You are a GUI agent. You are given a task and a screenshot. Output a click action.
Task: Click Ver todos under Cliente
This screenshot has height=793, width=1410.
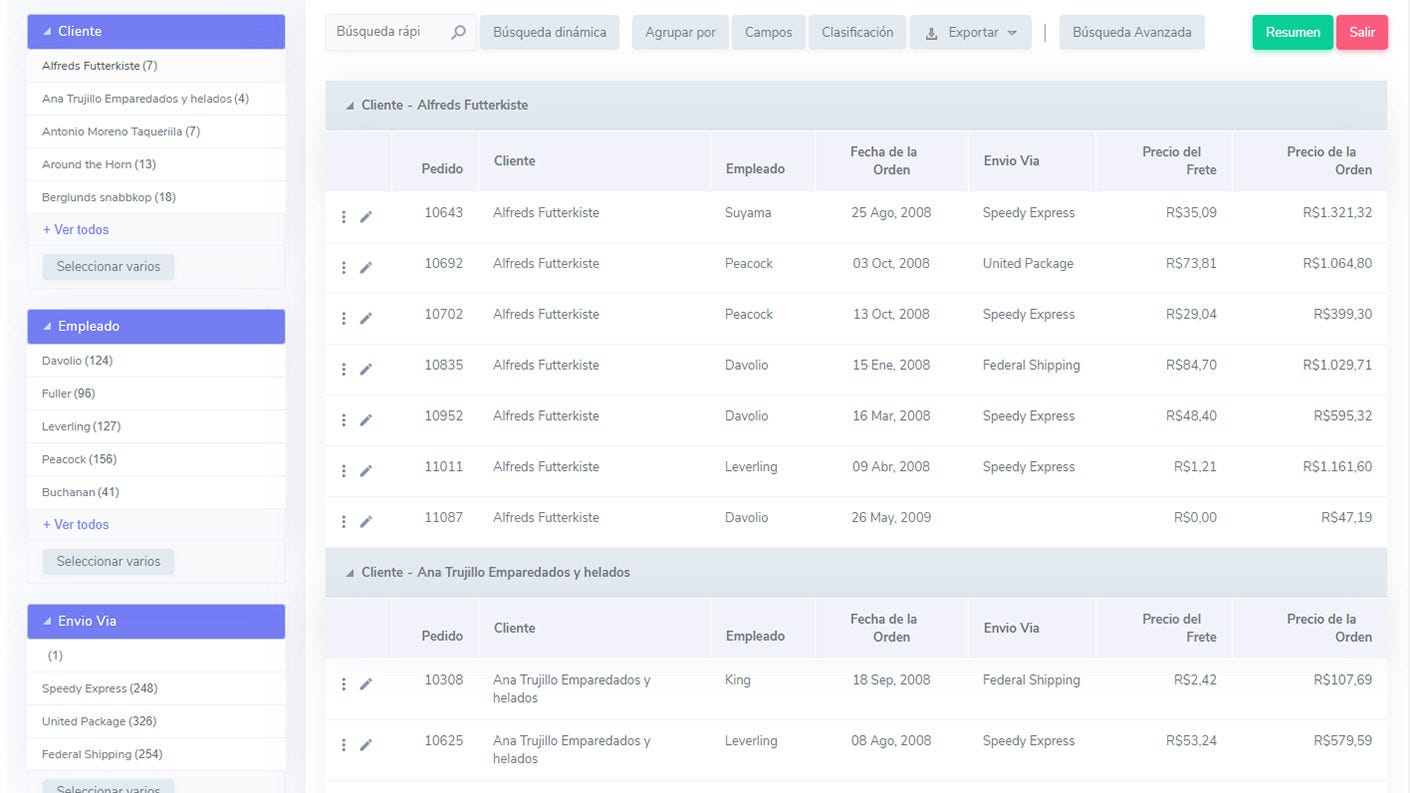76,229
